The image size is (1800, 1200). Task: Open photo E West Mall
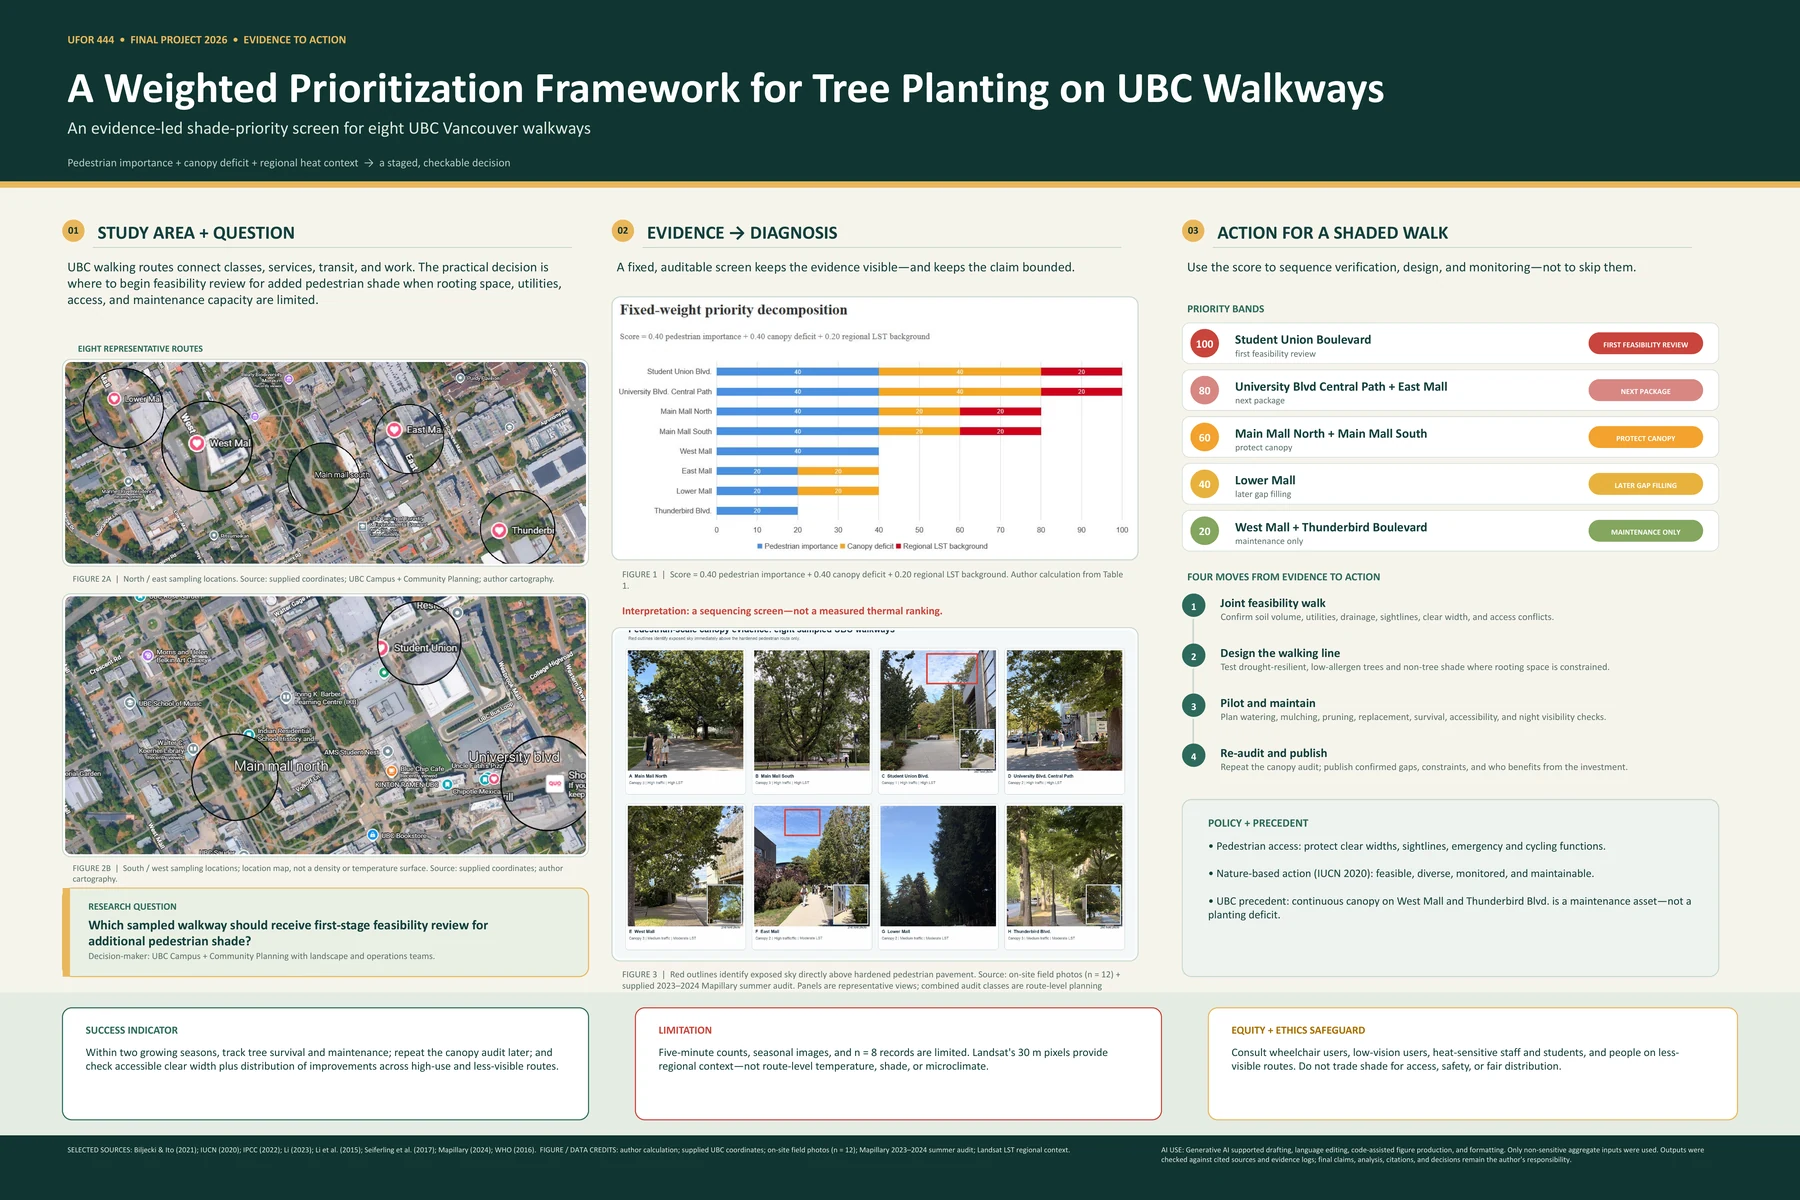(x=685, y=866)
